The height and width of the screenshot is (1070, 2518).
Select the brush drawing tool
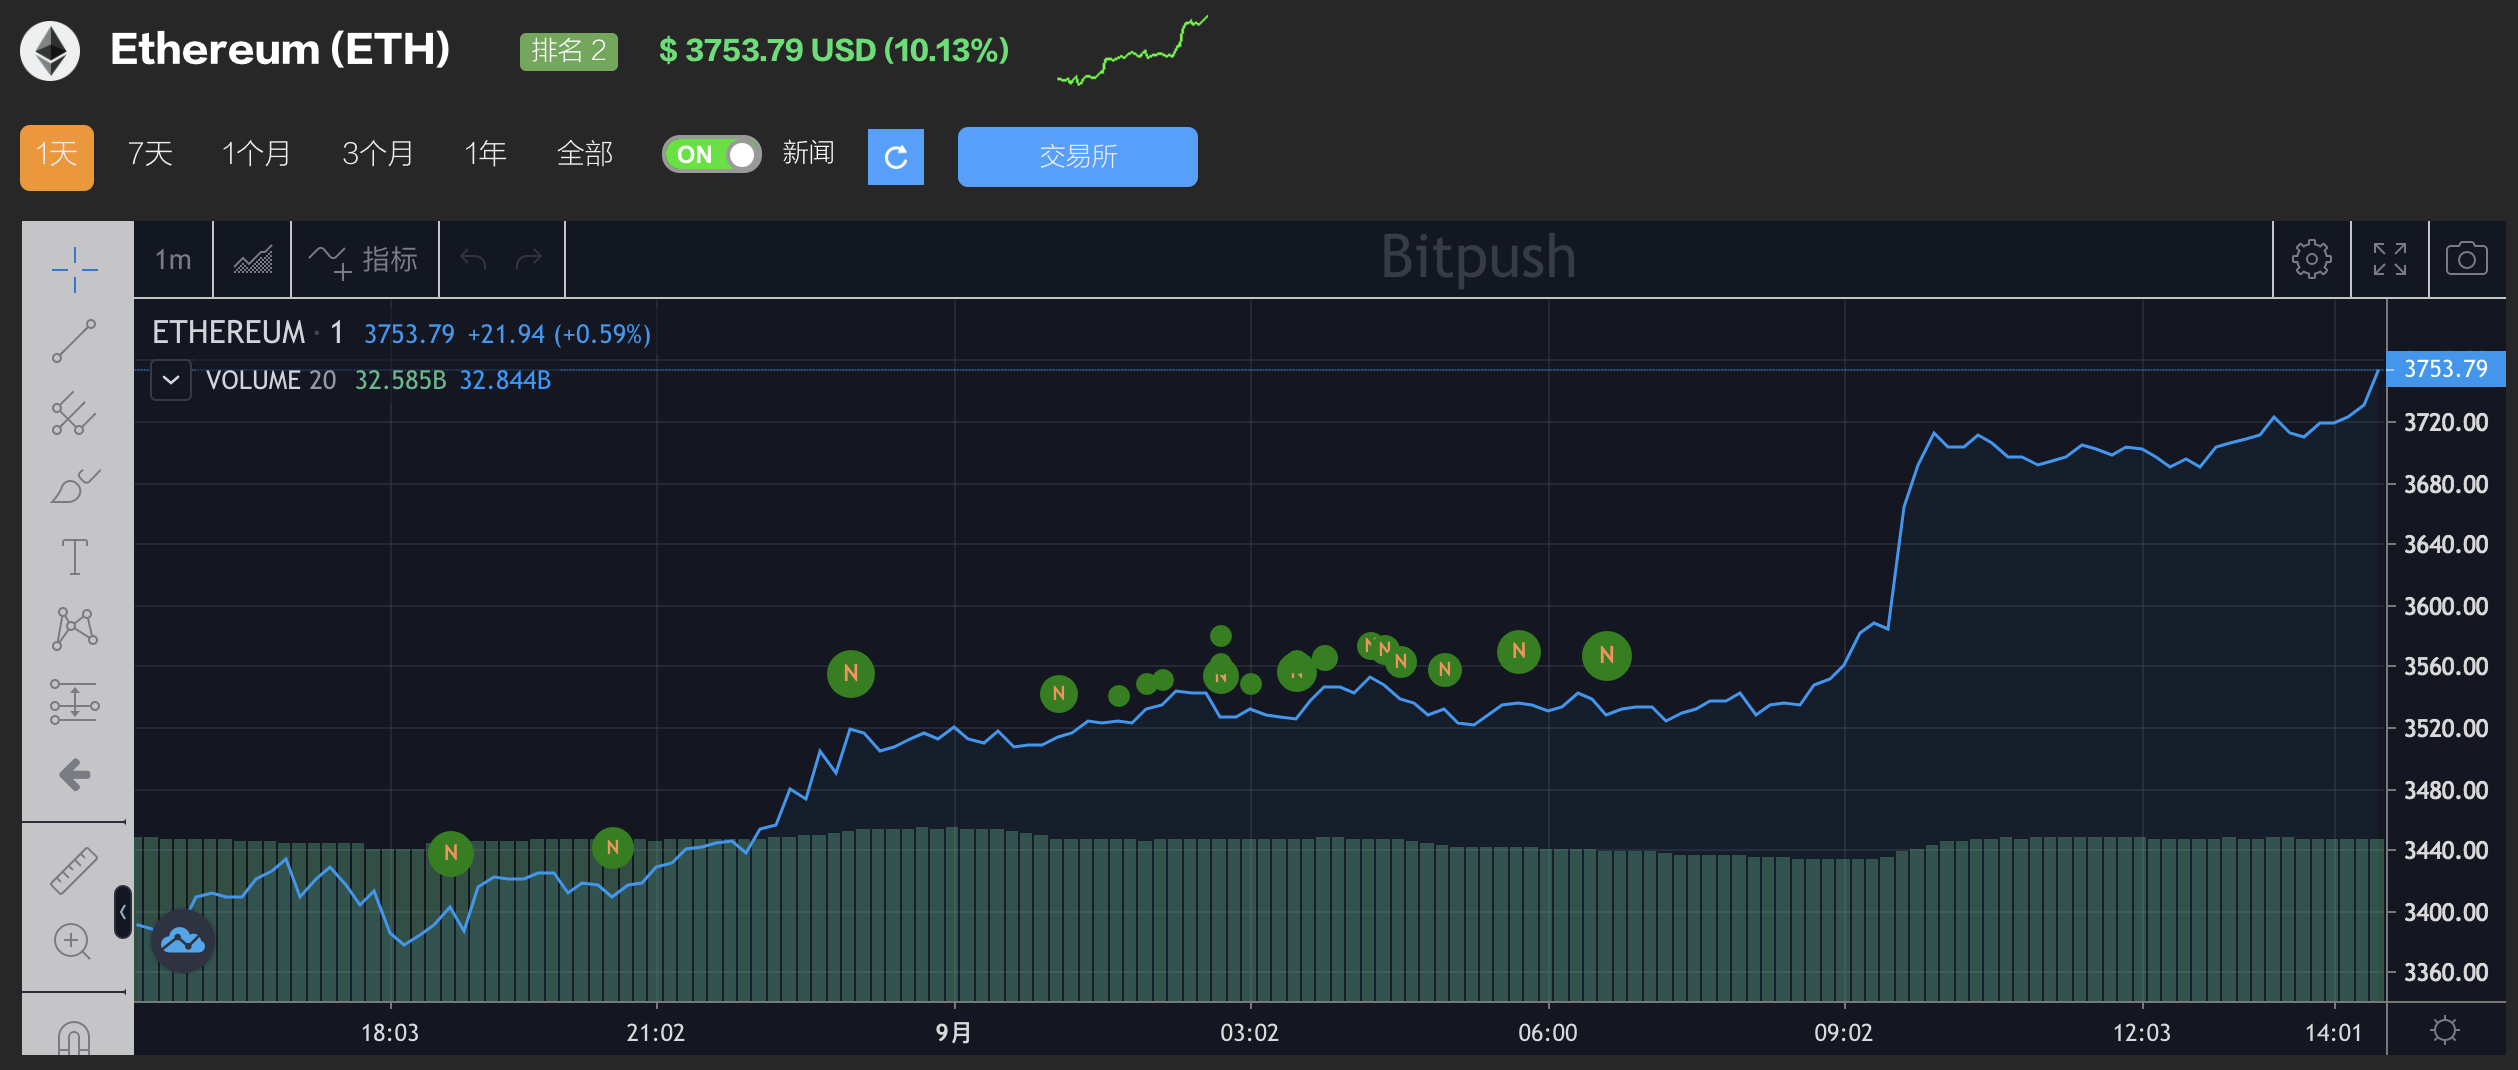[75, 485]
